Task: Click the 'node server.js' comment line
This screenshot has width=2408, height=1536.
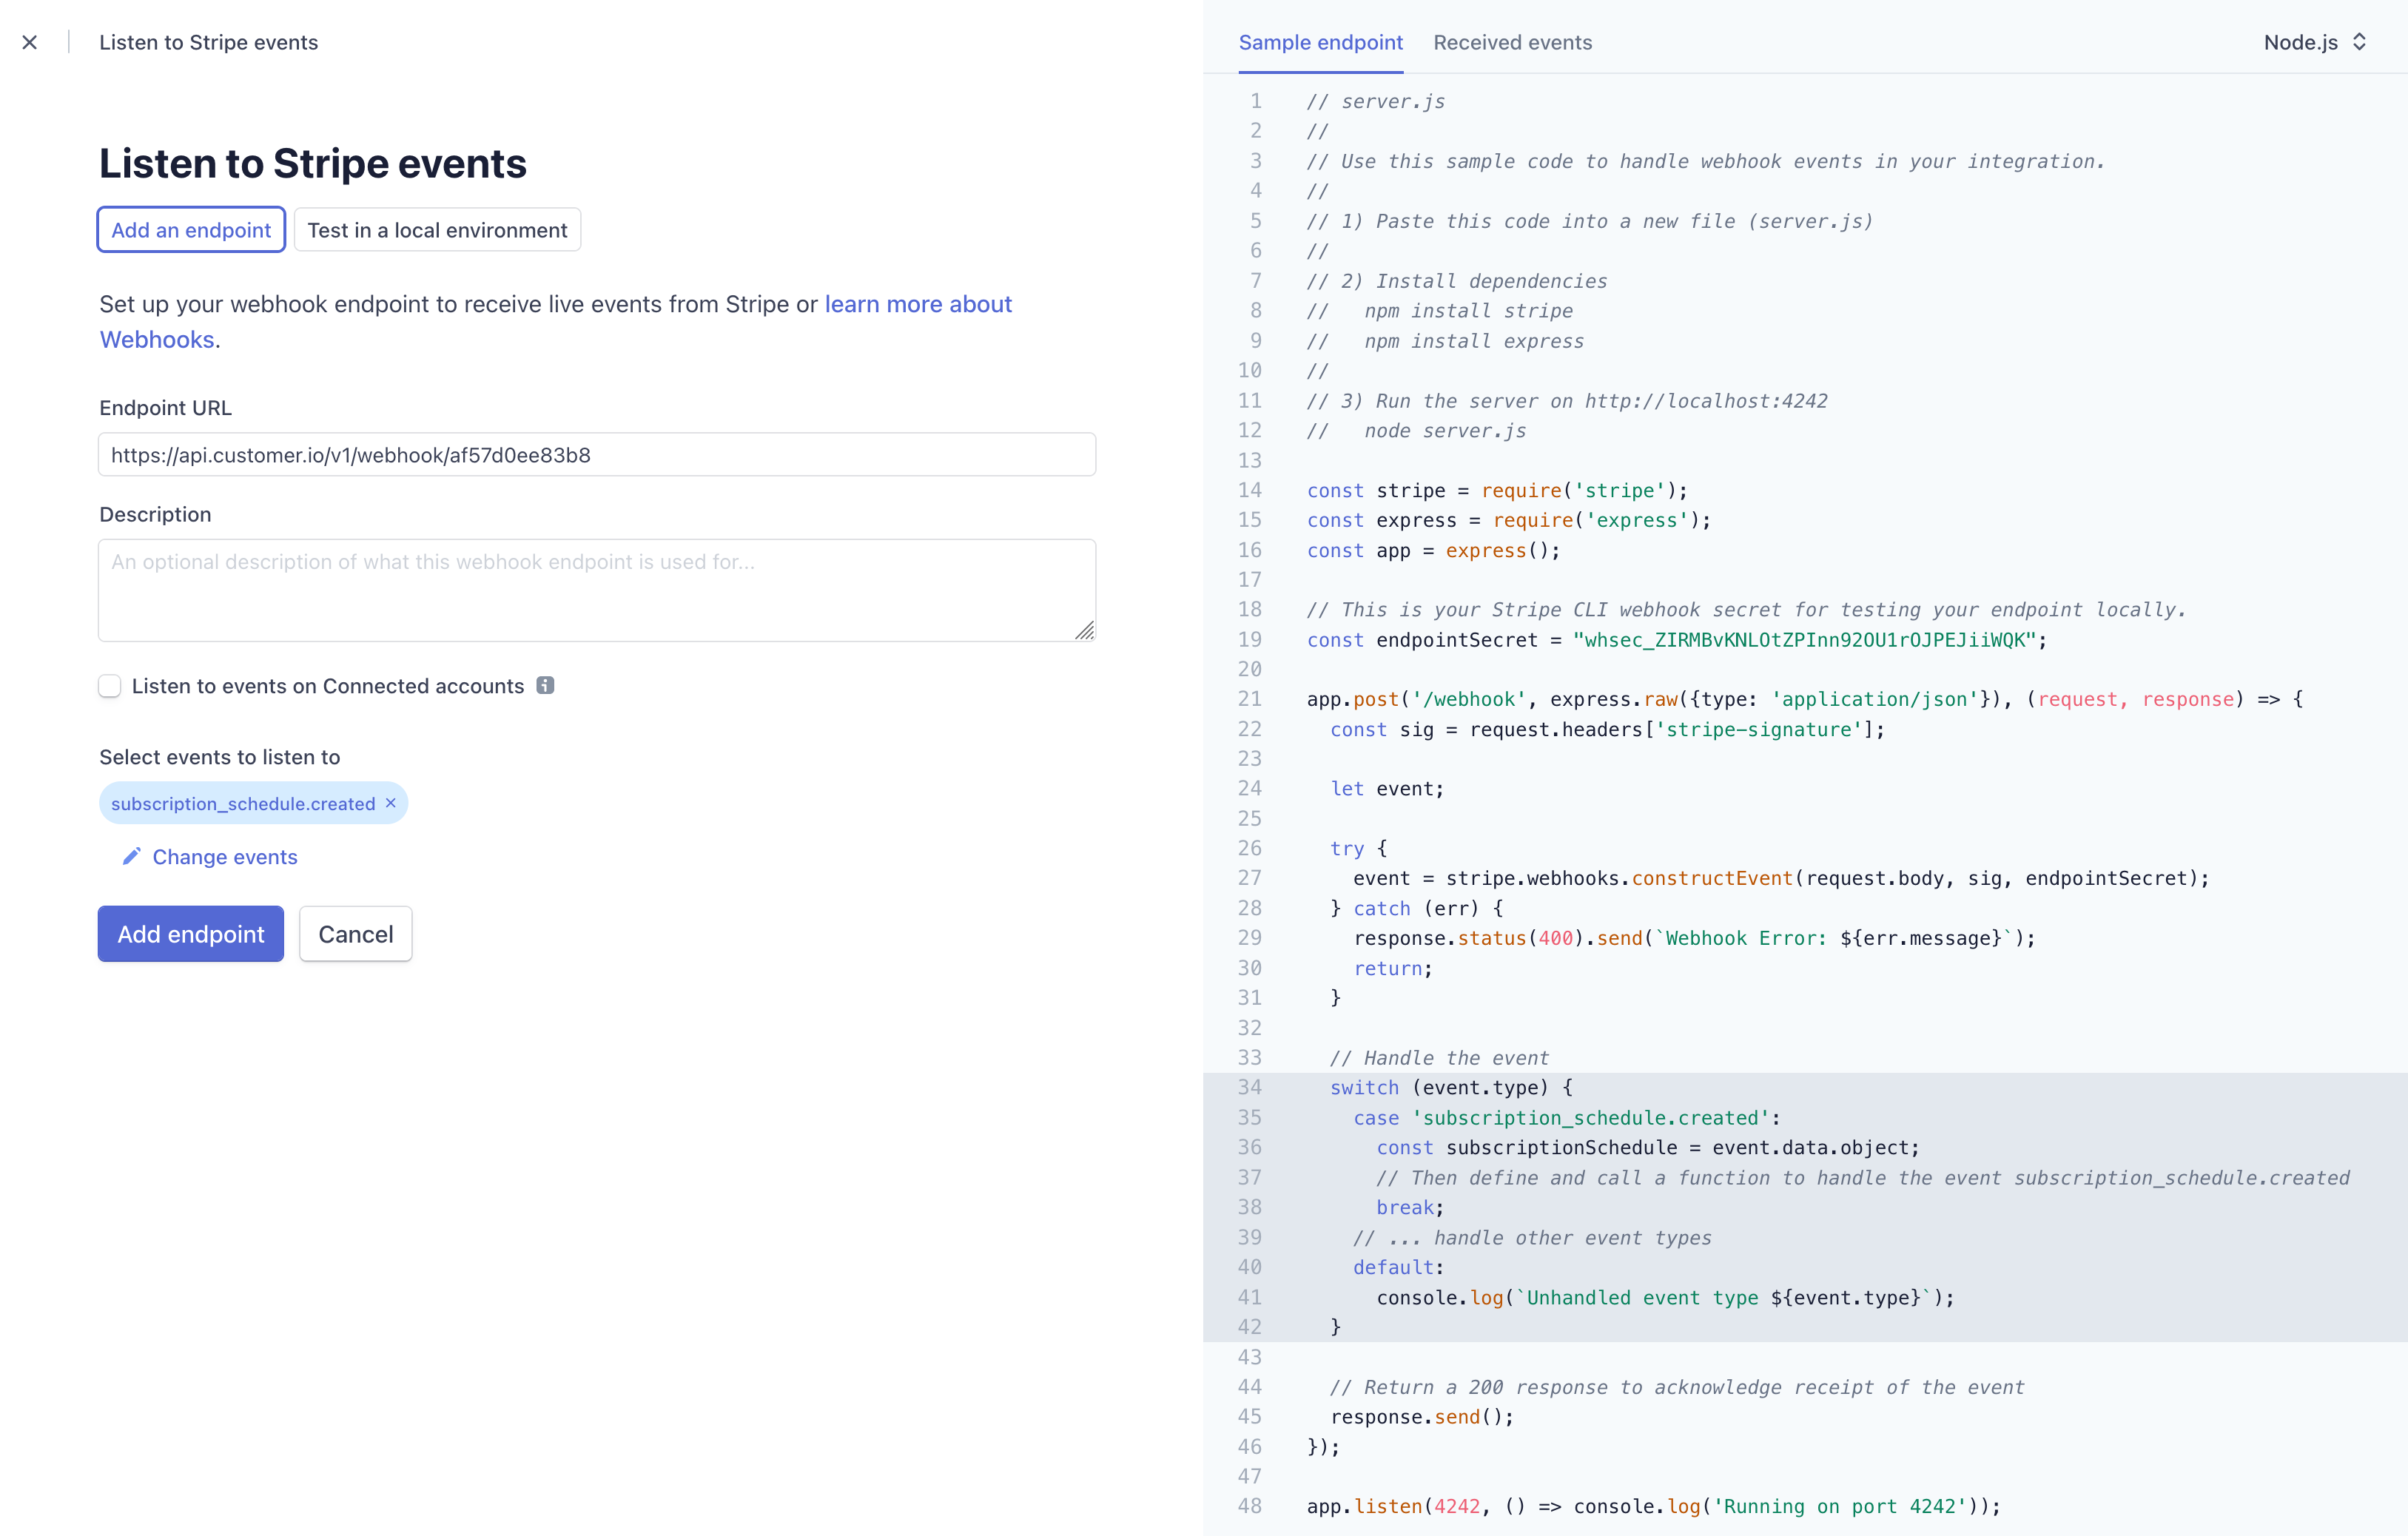Action: pos(1417,431)
